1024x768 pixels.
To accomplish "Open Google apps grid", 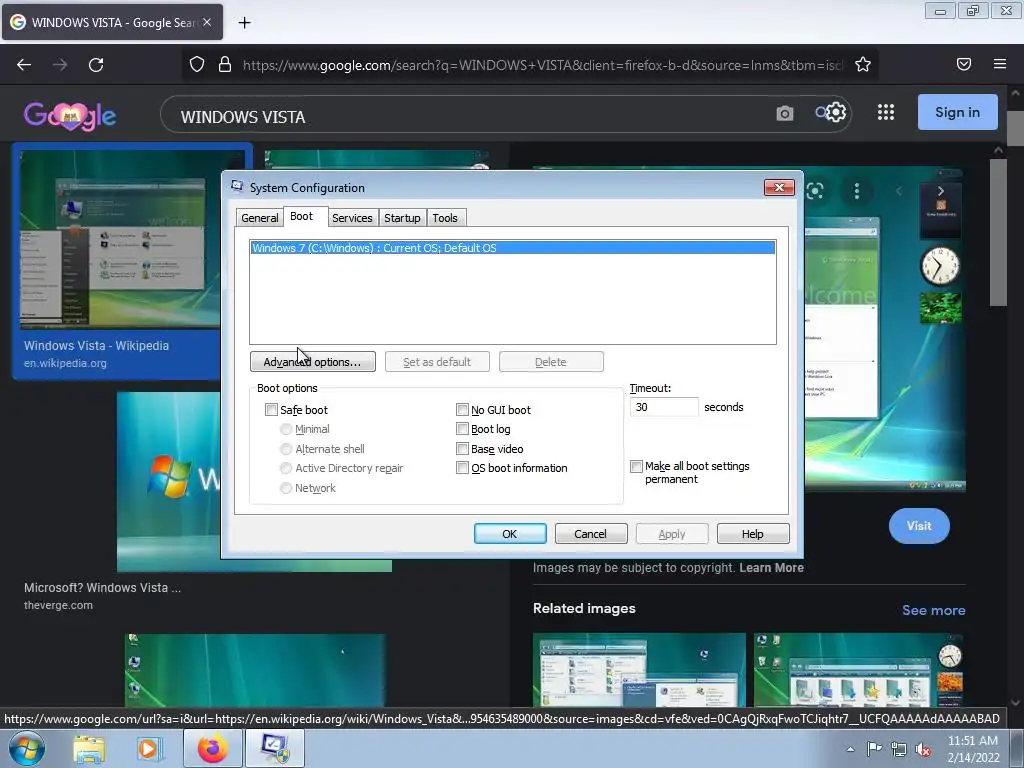I will (x=886, y=112).
